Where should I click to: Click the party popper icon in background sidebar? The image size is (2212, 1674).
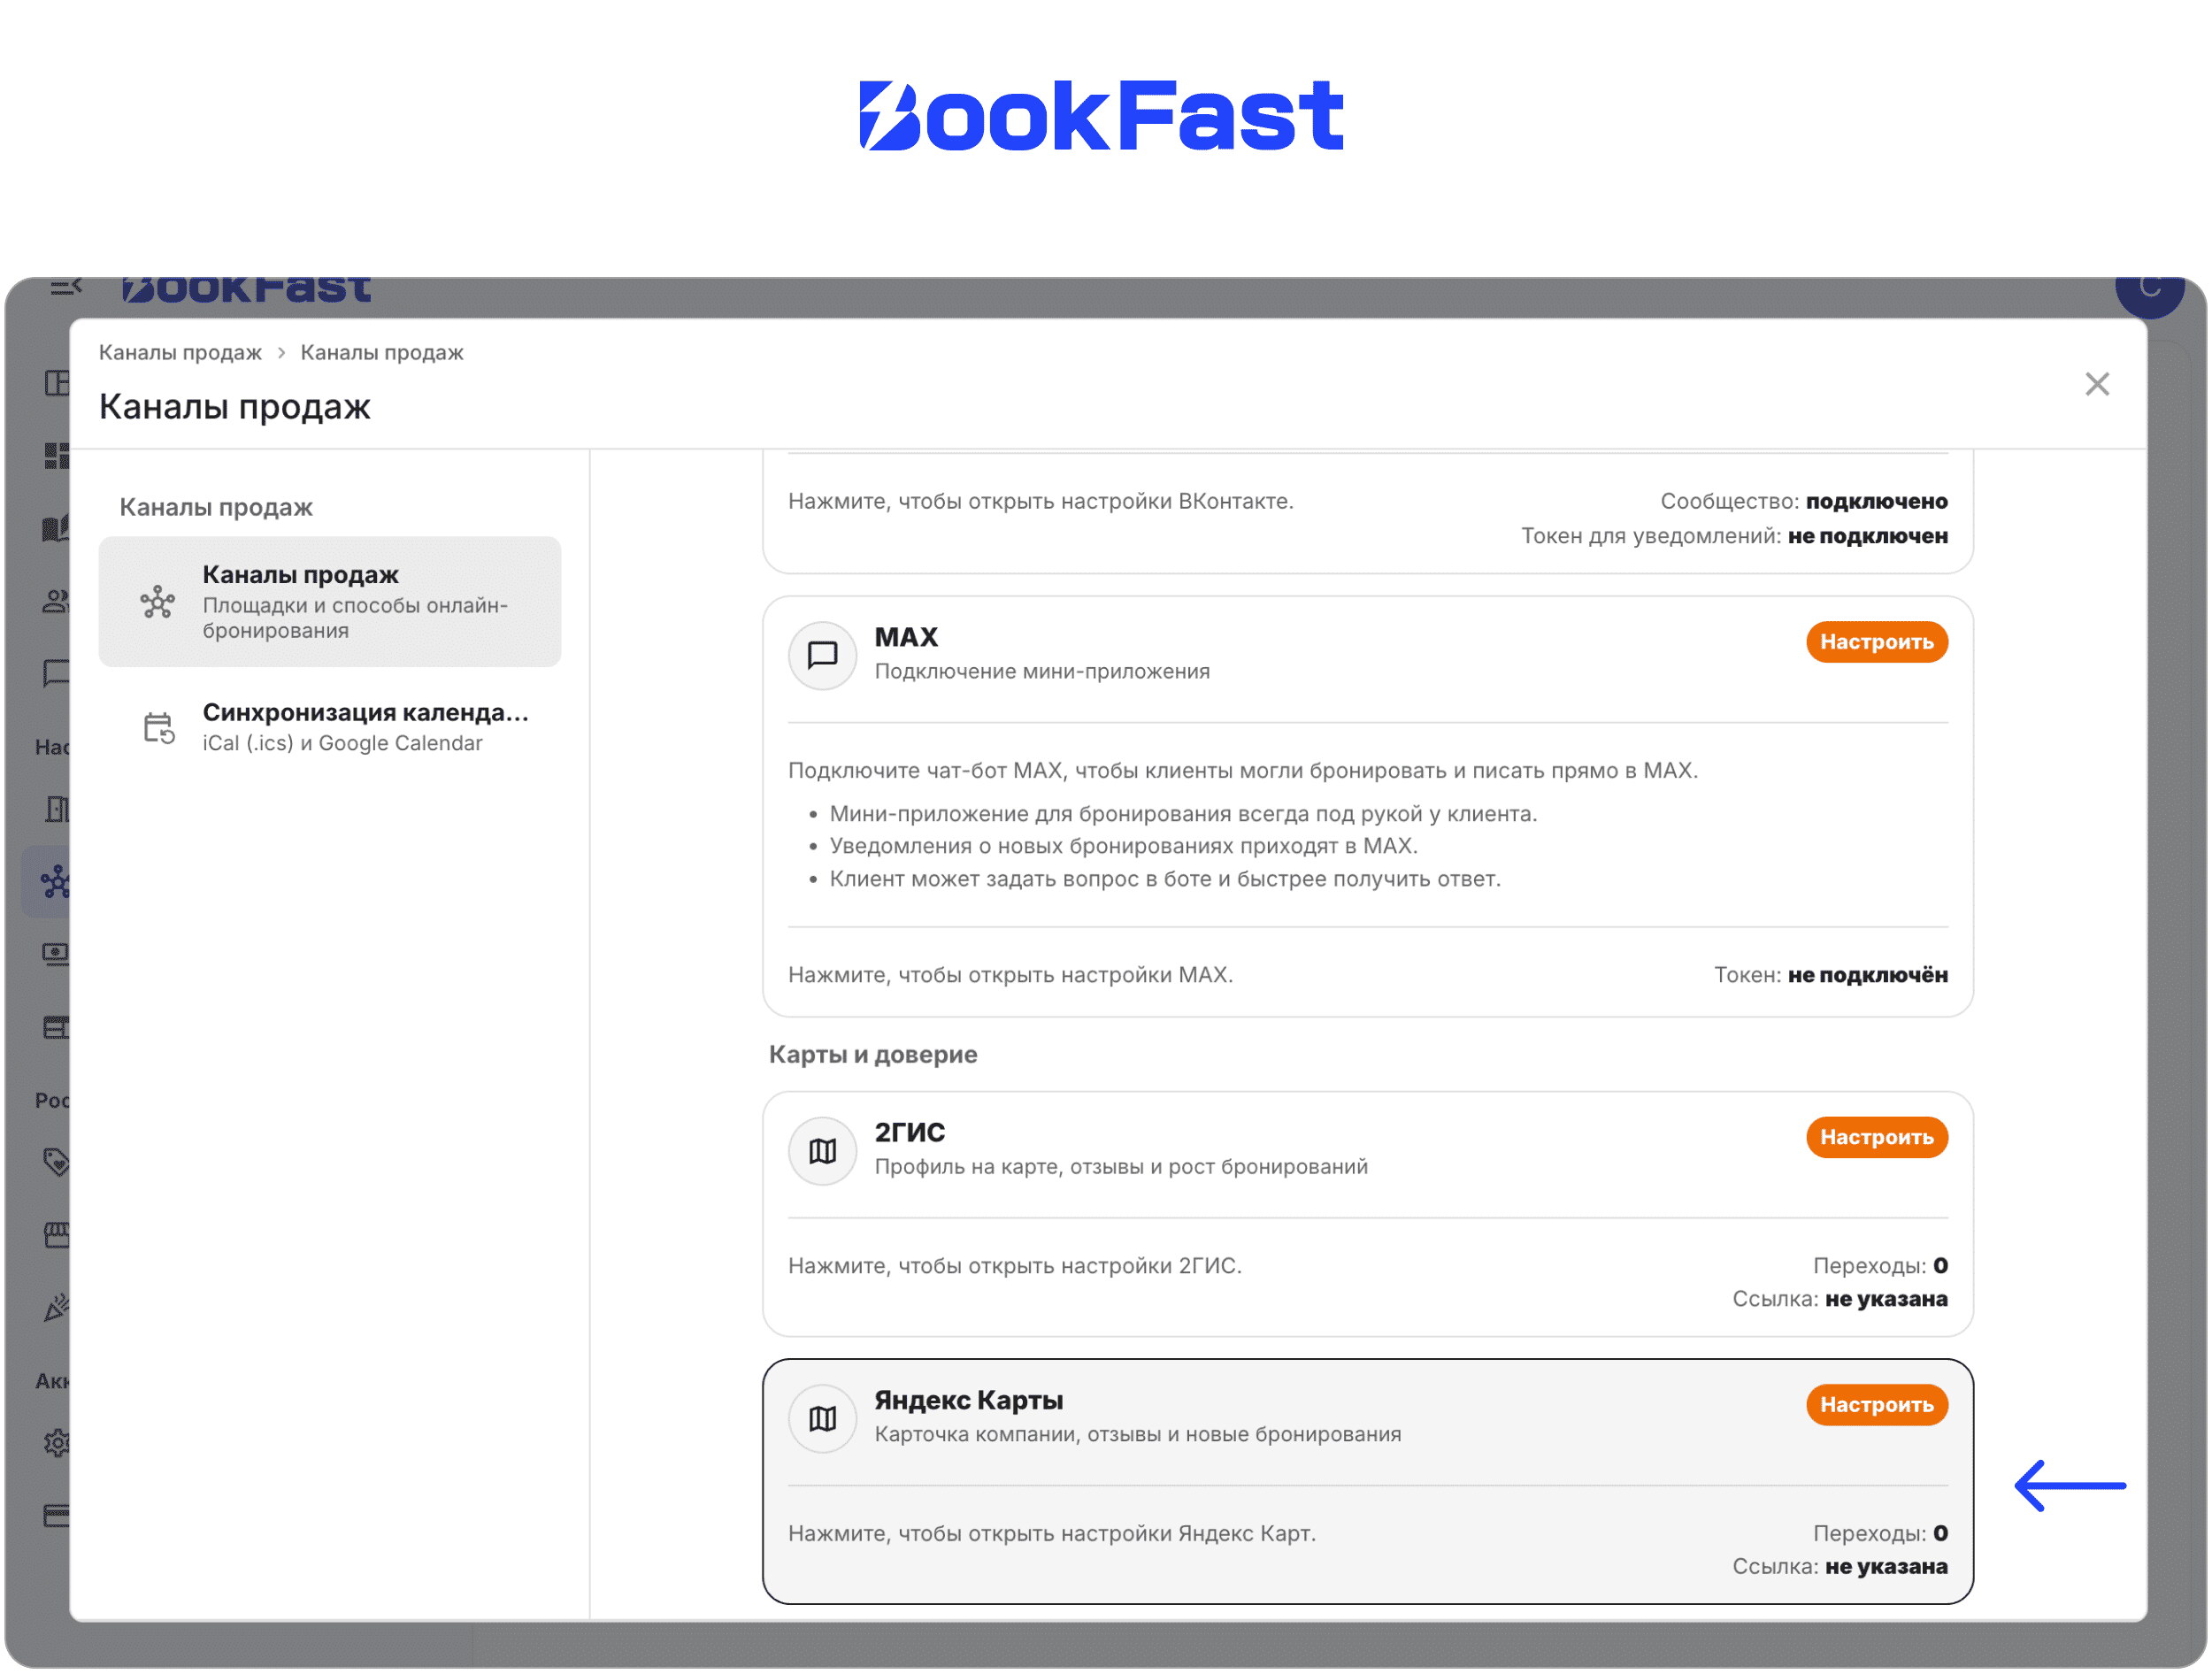56,1308
